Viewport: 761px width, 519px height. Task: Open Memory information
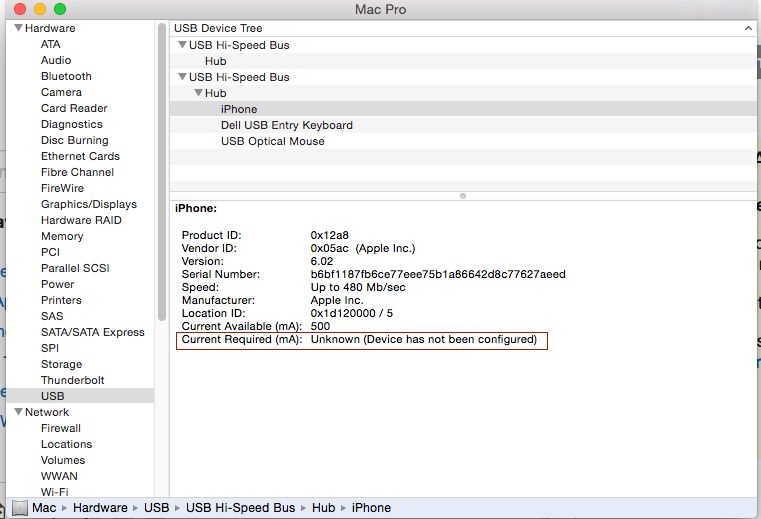[x=62, y=236]
